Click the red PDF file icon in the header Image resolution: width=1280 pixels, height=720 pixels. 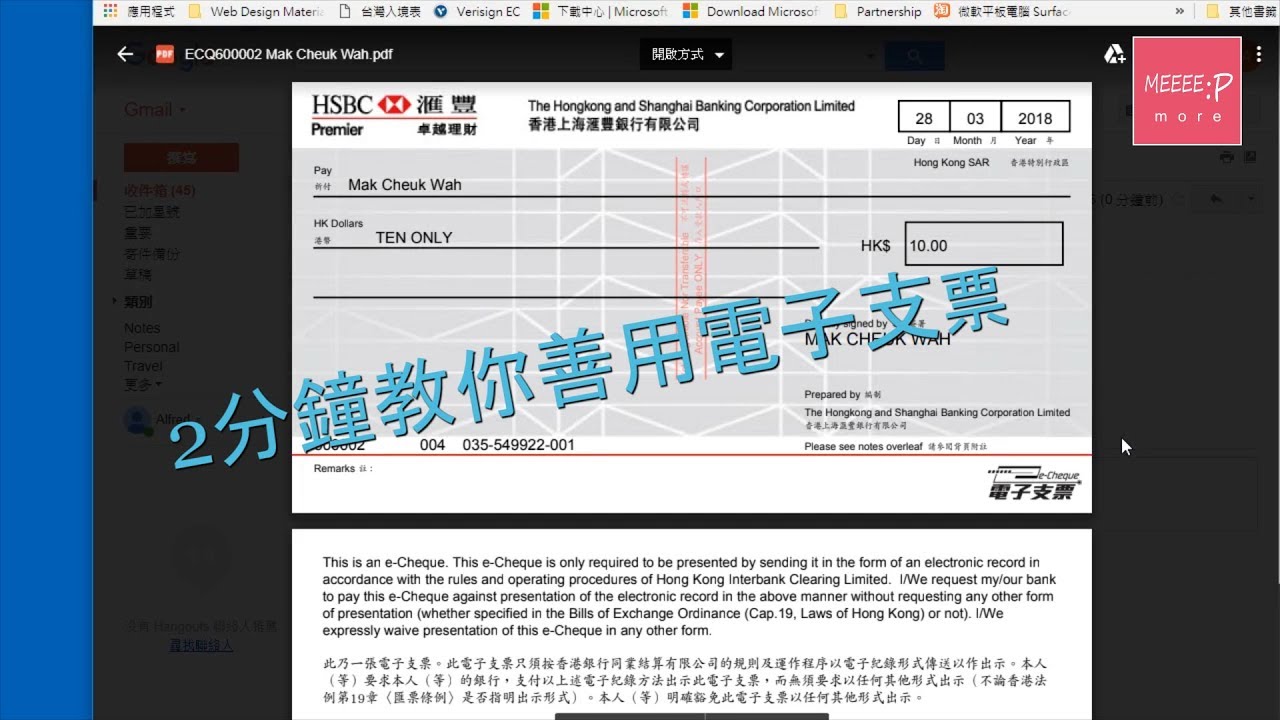tap(165, 54)
